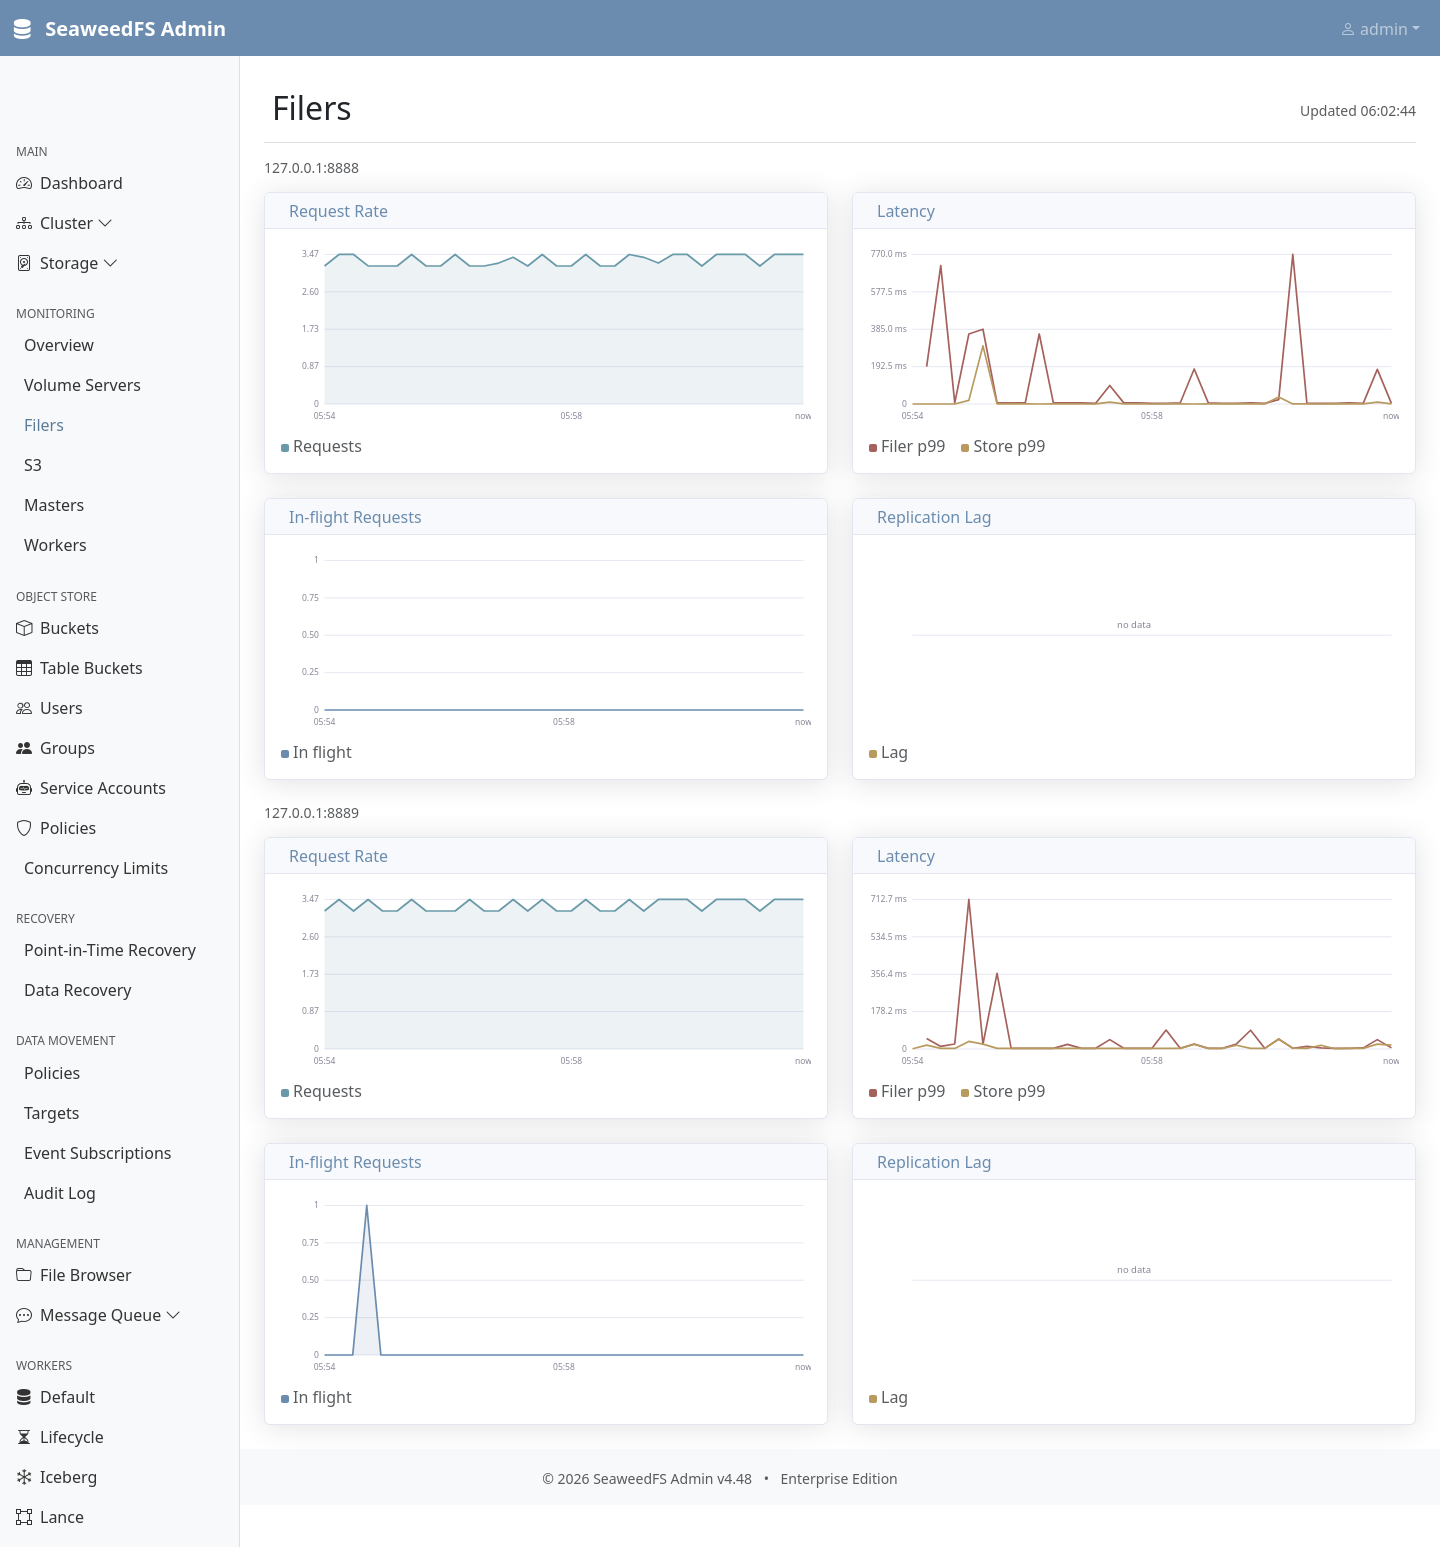Click the Message Queue chat bubble icon
Image resolution: width=1440 pixels, height=1547 pixels.
[24, 1316]
